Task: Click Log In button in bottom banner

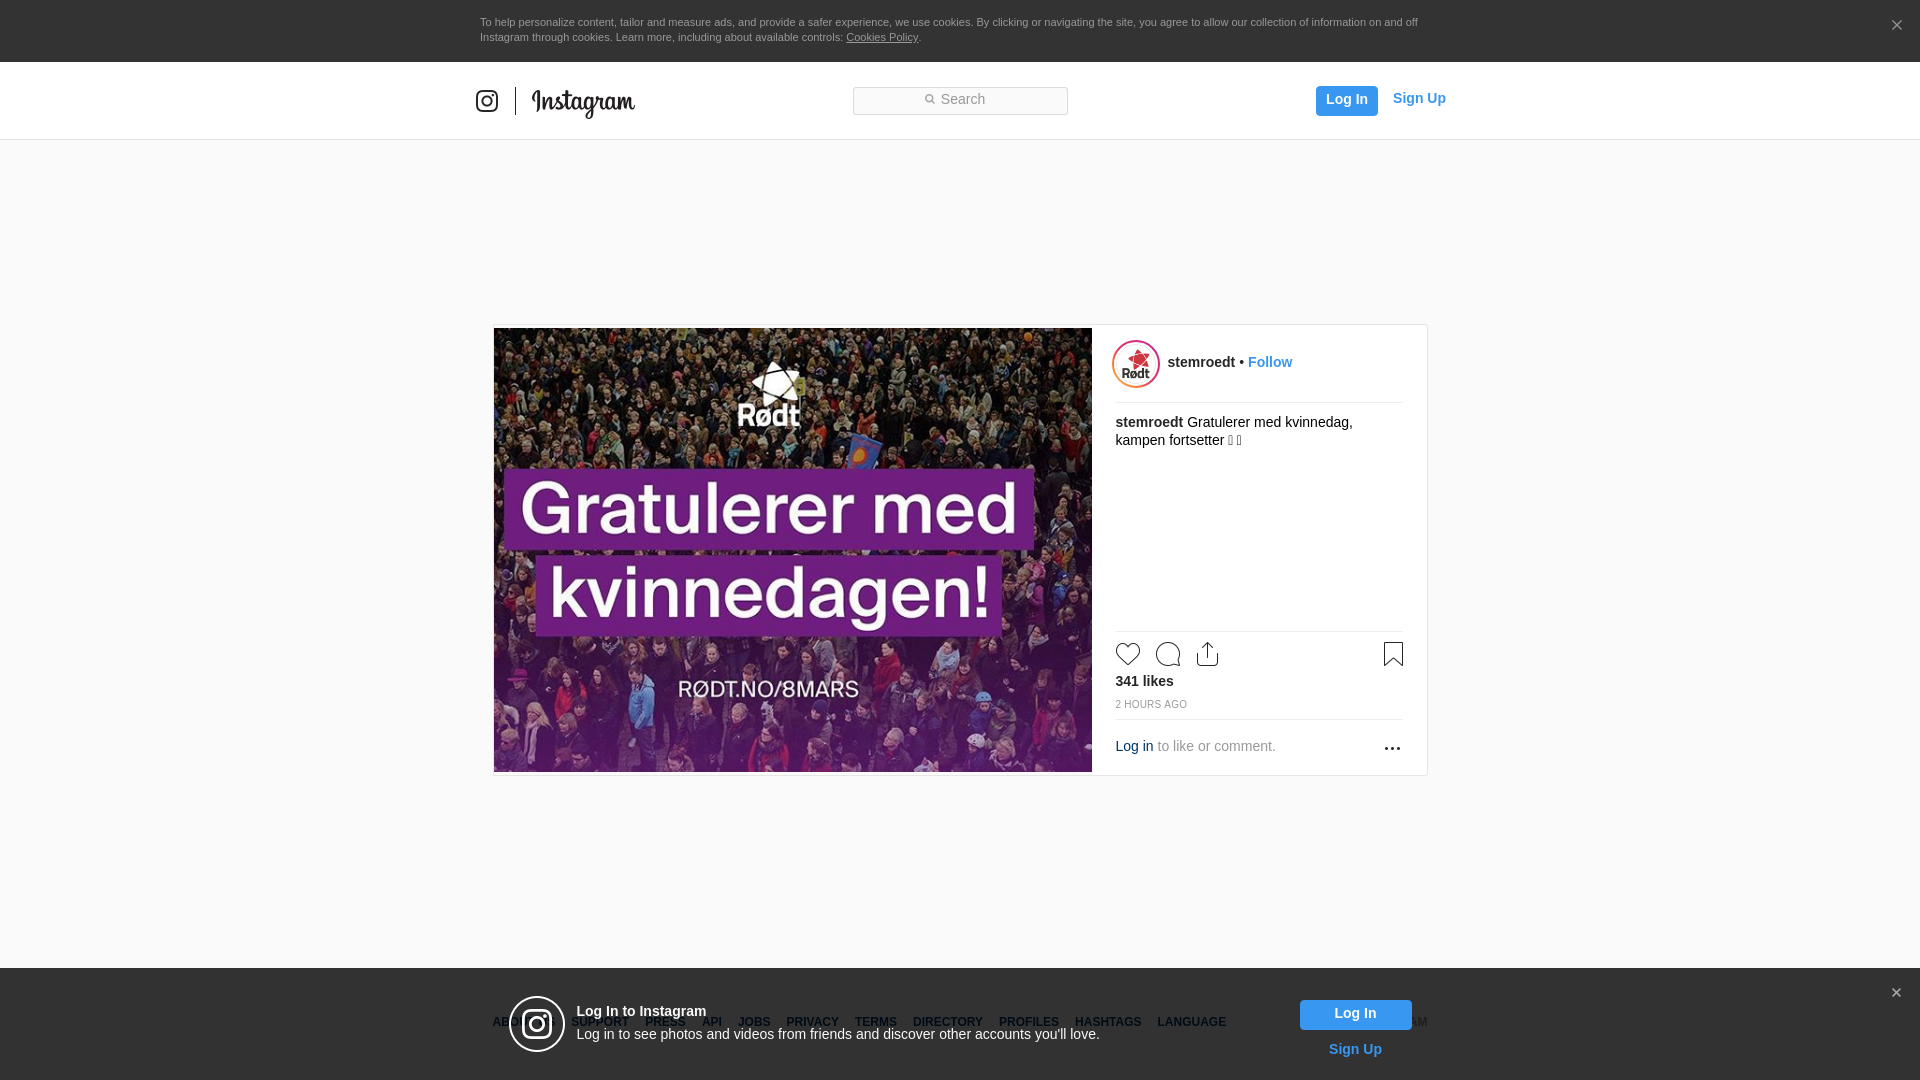Action: [1355, 1015]
